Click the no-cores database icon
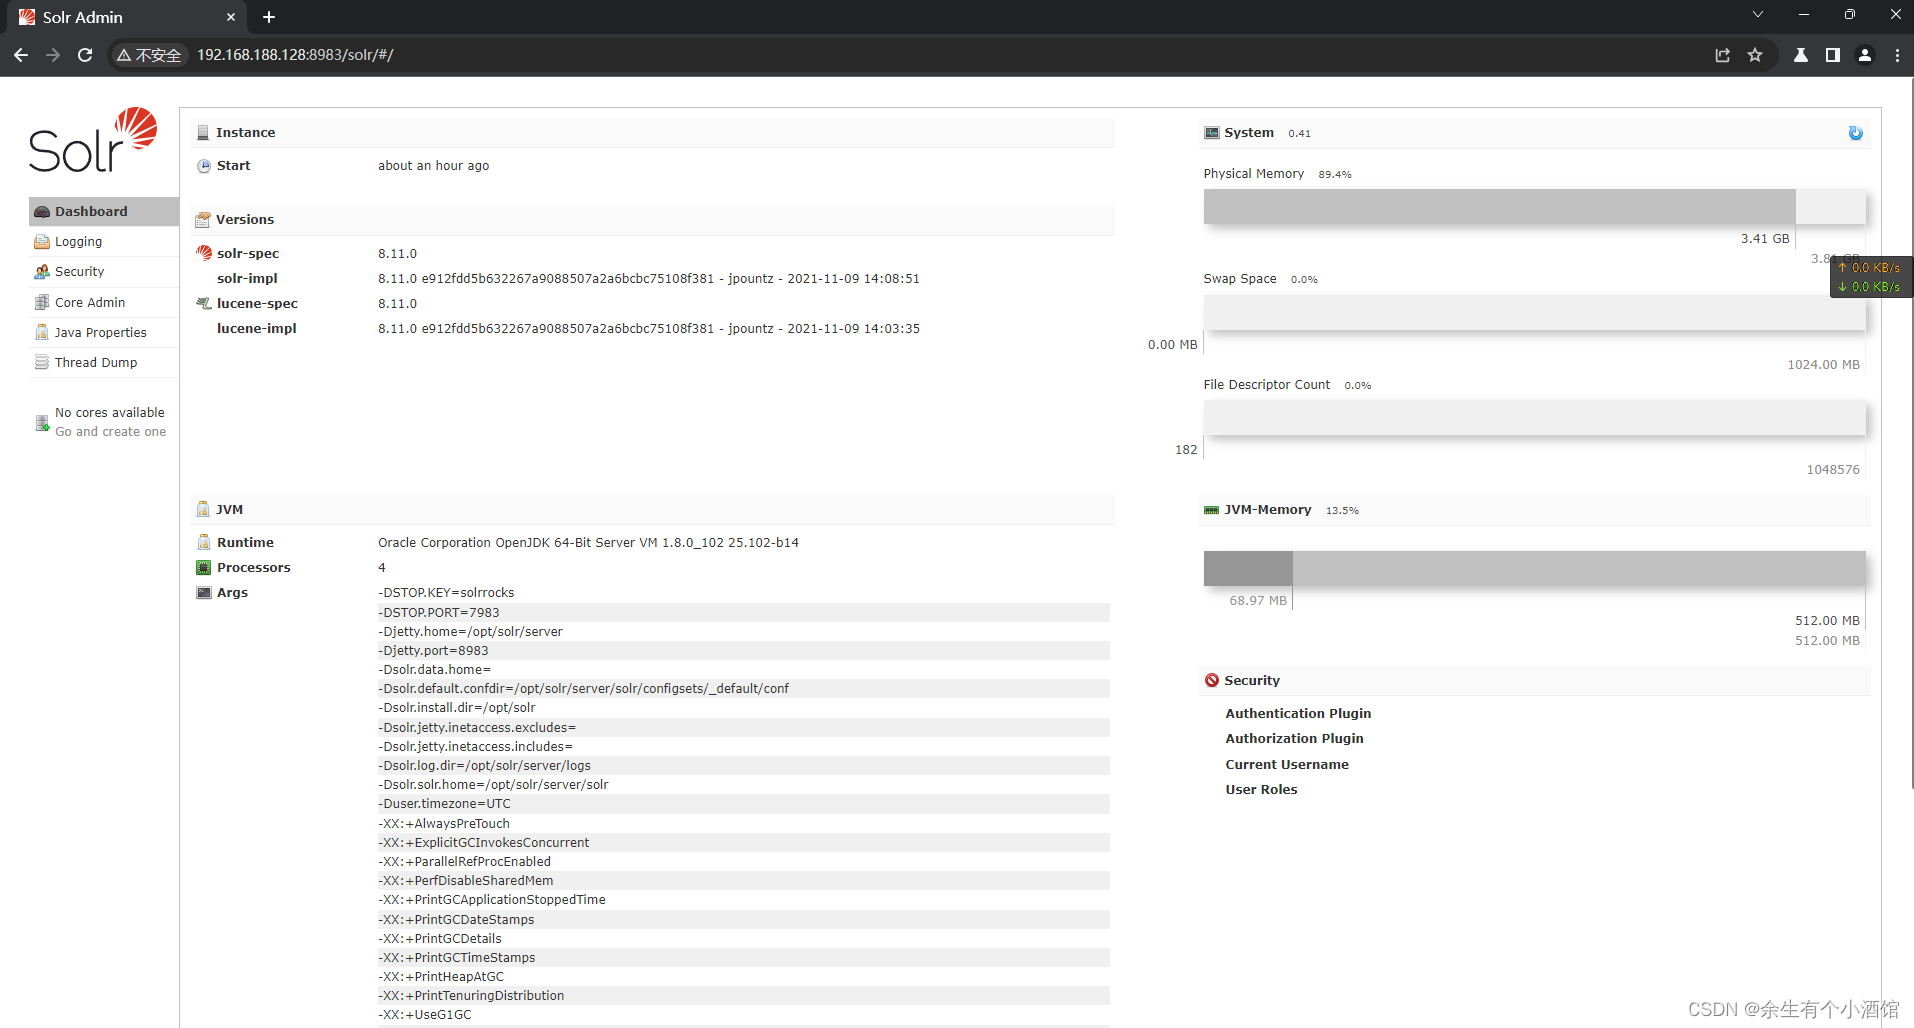 [42, 423]
